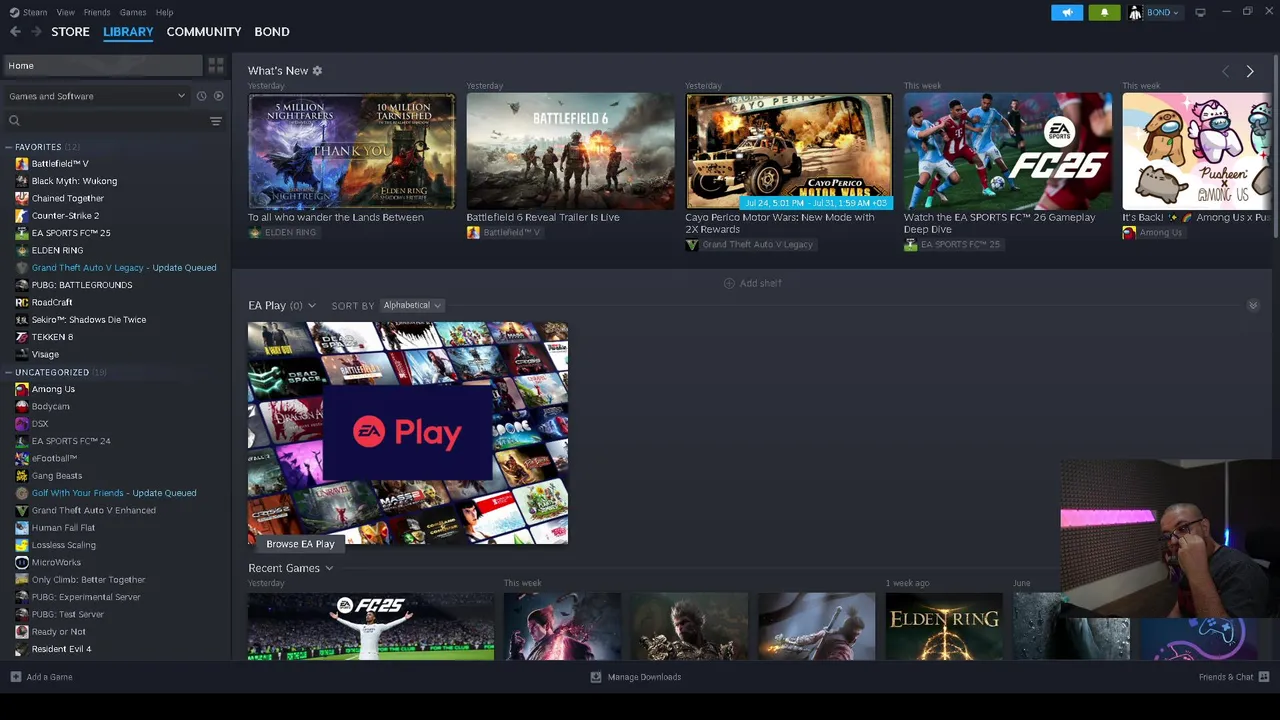This screenshot has height=720, width=1280.
Task: Open the Alphabetical sort dropdown
Action: coord(412,305)
